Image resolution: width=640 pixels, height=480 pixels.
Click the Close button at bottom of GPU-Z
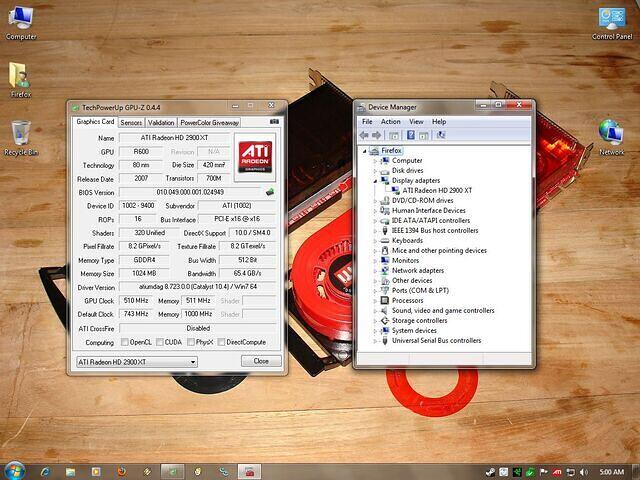pyautogui.click(x=261, y=361)
